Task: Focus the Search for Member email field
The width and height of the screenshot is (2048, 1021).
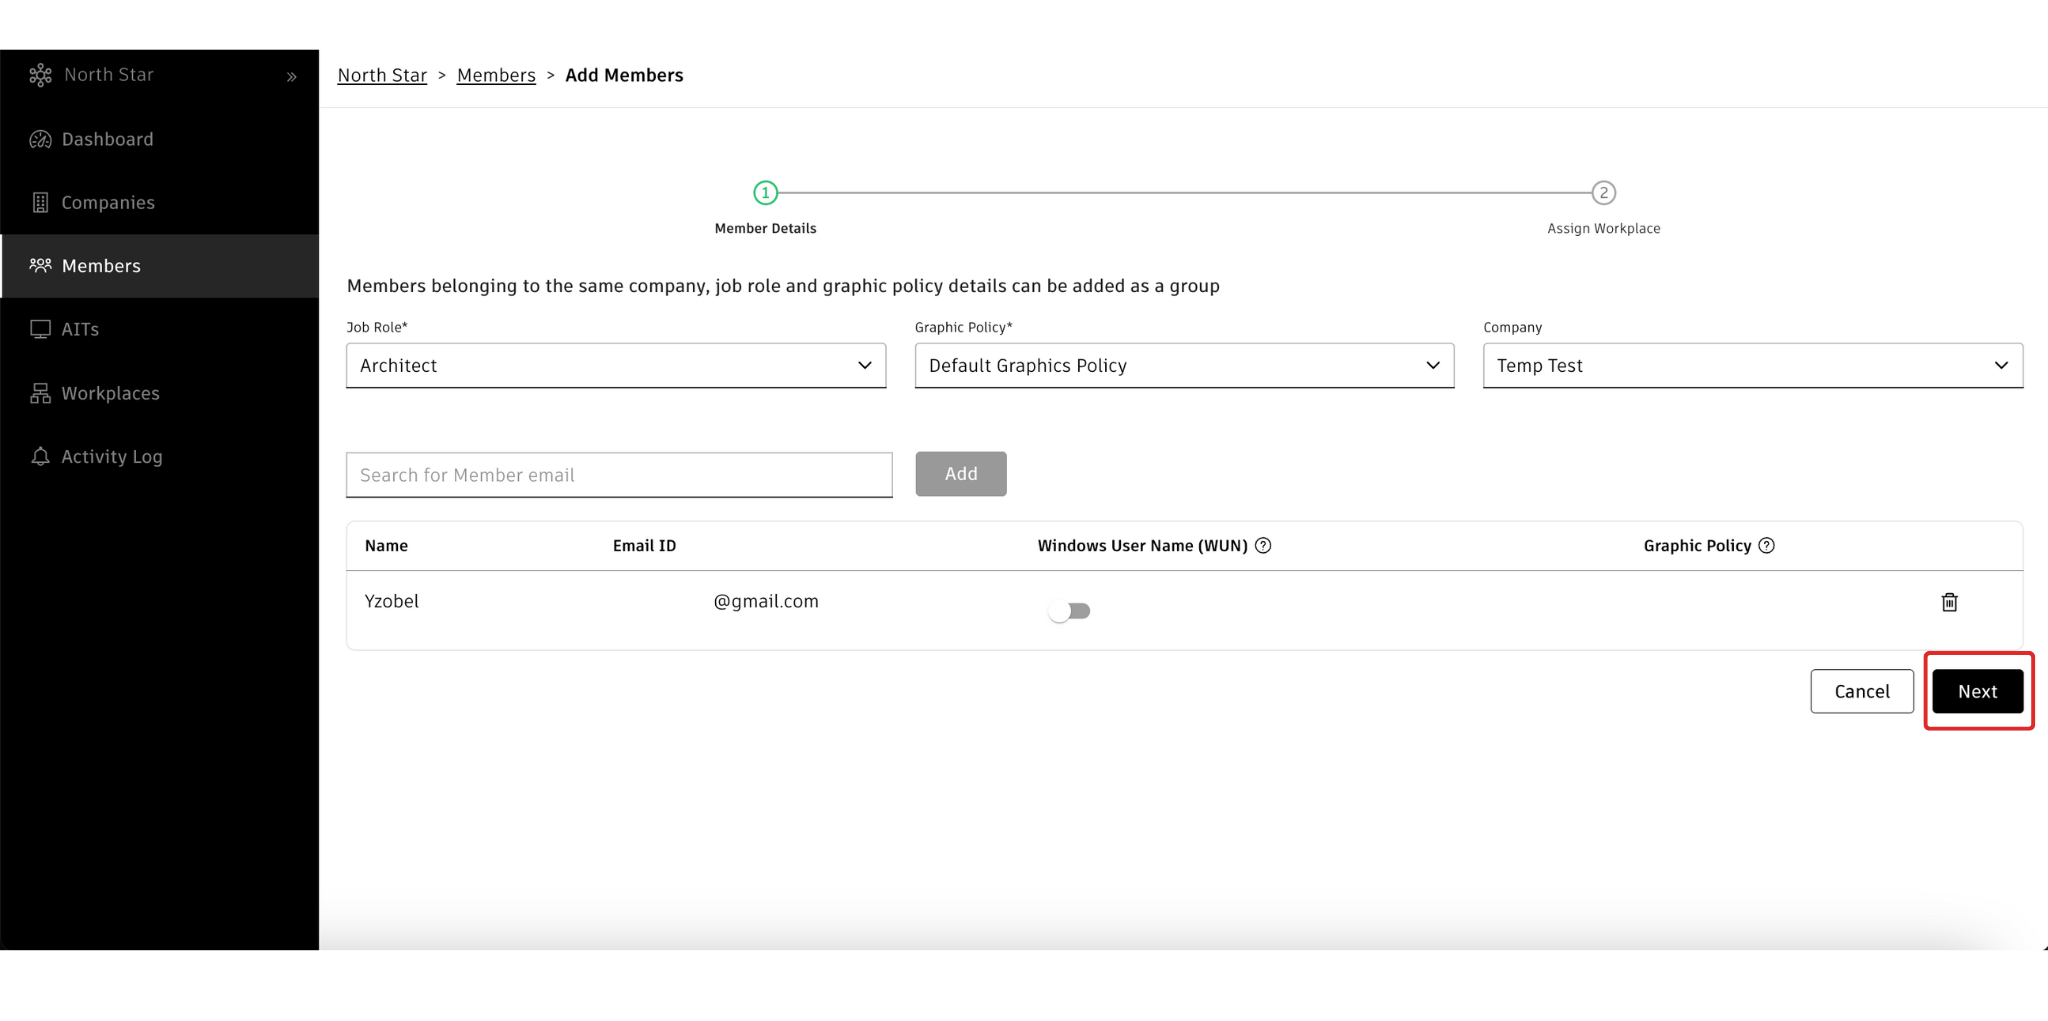Action: (619, 475)
